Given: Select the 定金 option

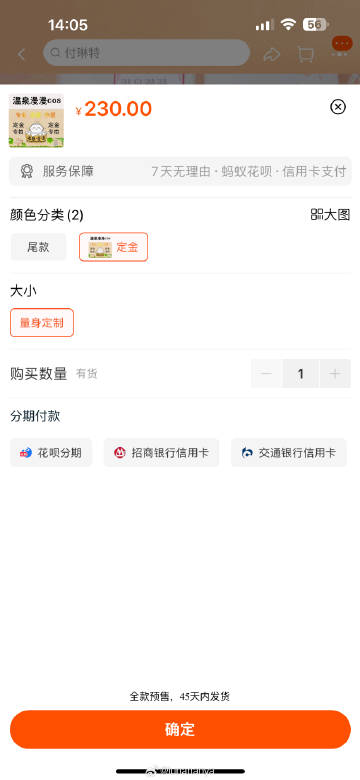Looking at the screenshot, I should (113, 247).
